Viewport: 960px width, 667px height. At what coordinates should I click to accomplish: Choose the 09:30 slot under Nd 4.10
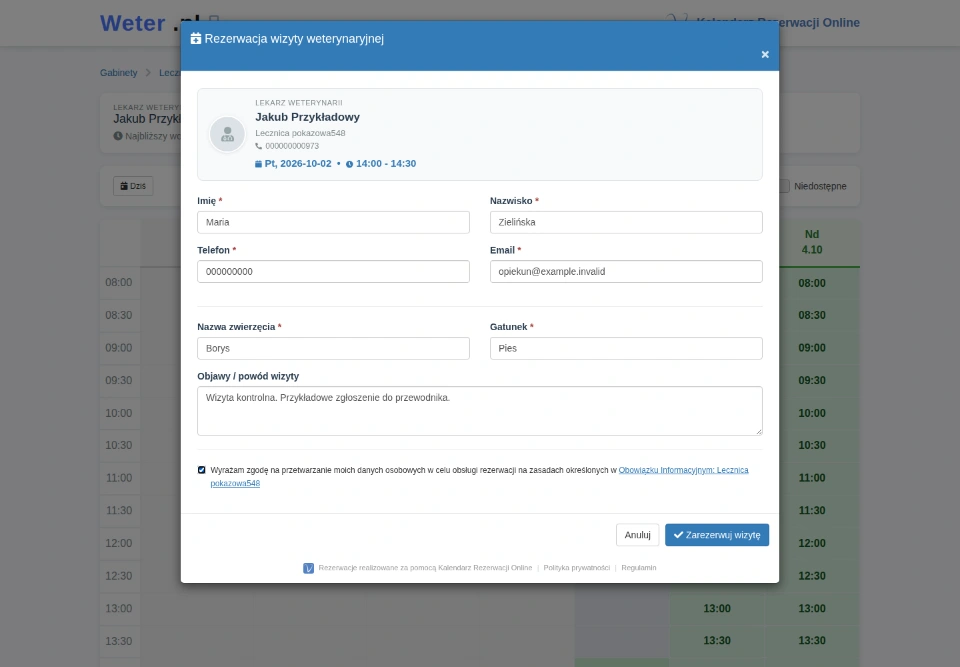[812, 380]
